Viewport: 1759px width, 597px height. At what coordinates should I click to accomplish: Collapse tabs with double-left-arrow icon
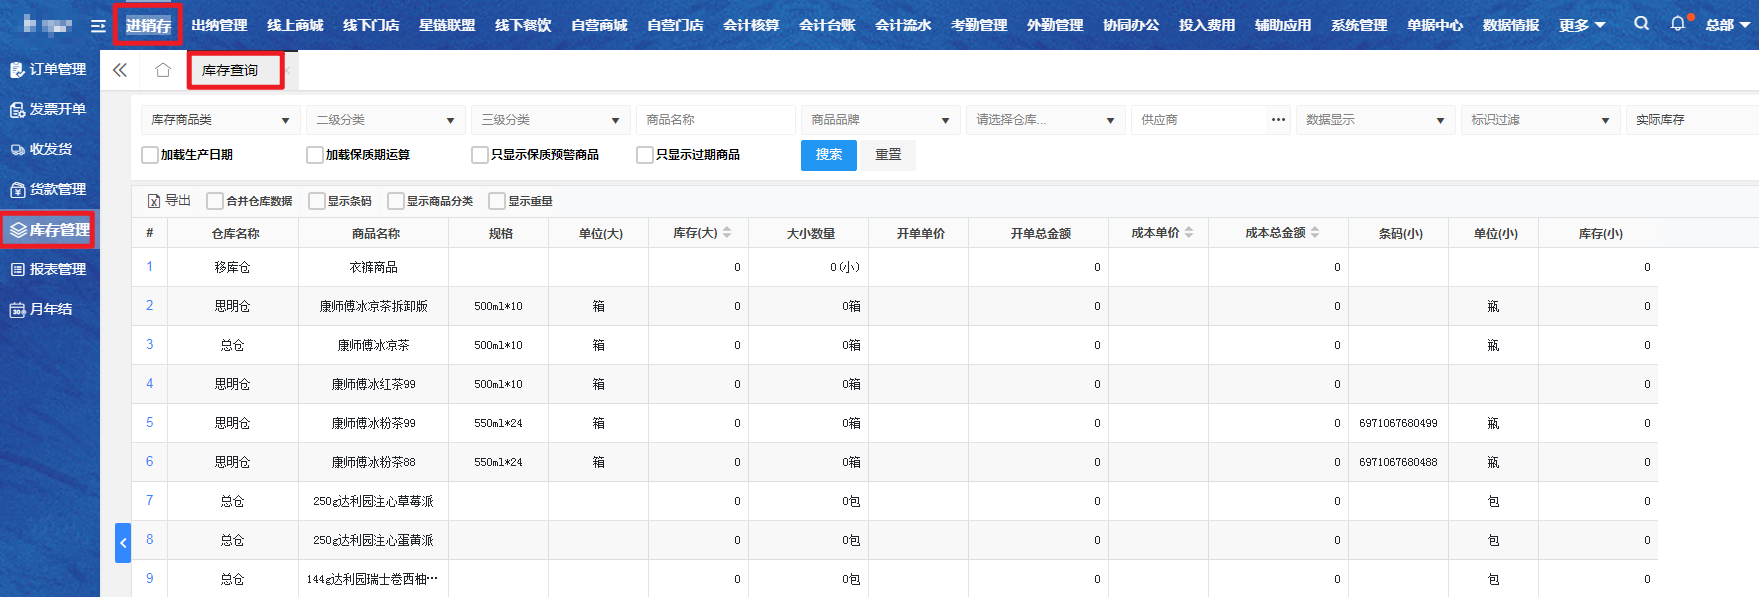pos(120,70)
